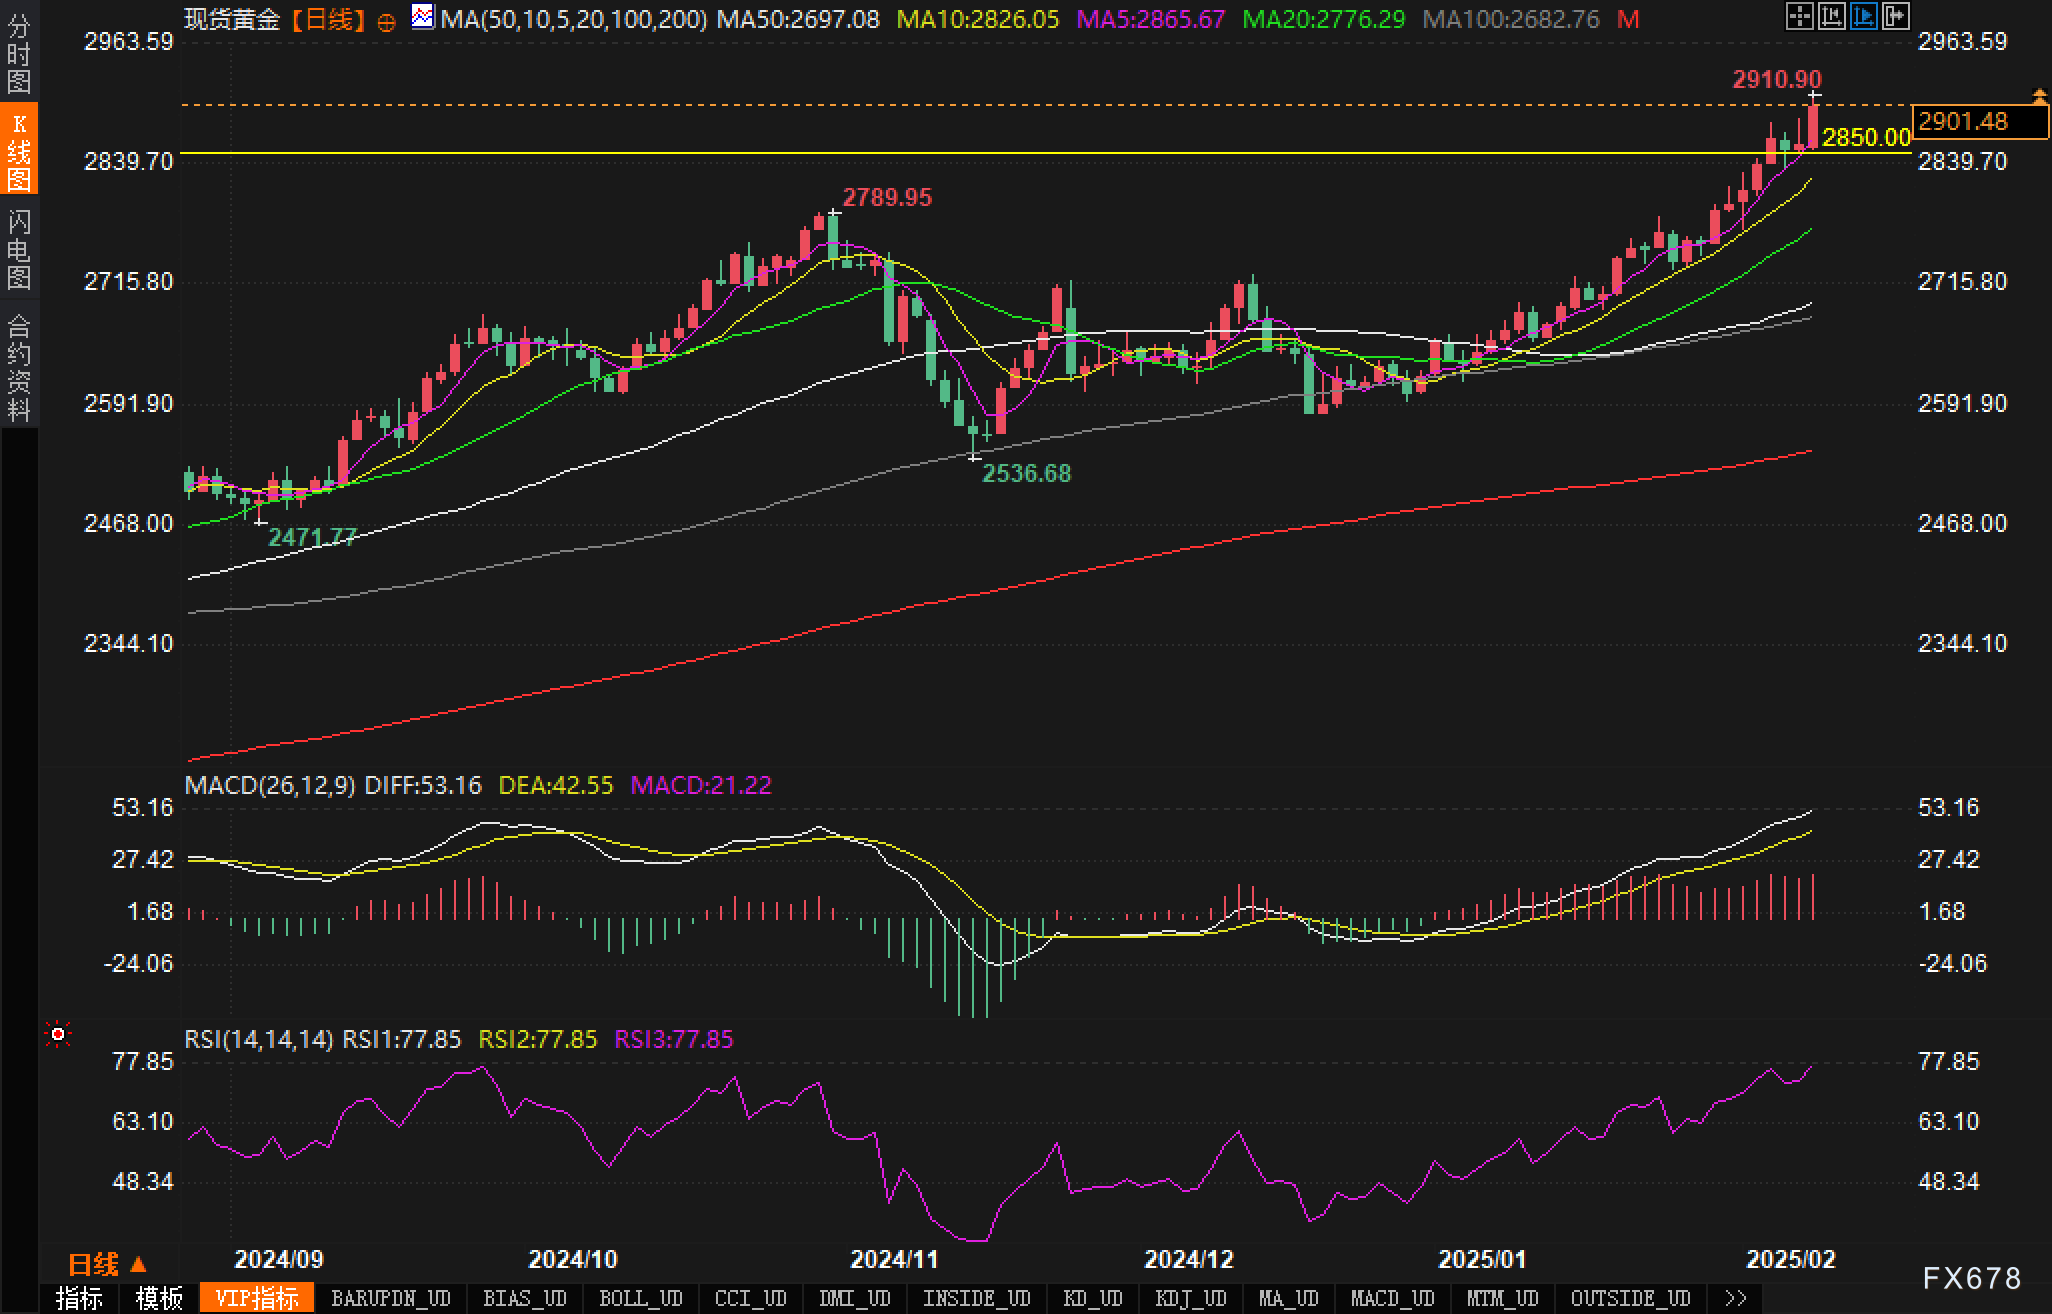Click the shrink chart axis icon

[1831, 16]
